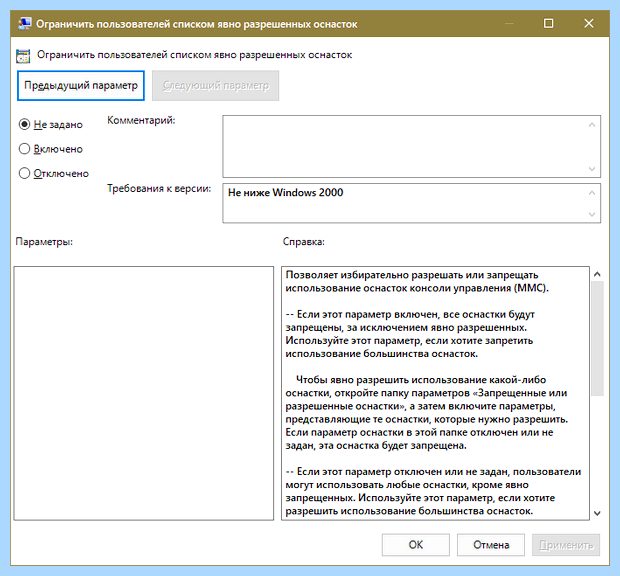Close the dialog with the X button

click(589, 24)
